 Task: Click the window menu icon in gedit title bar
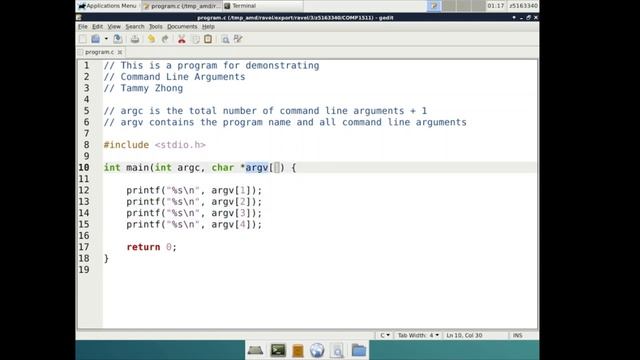point(79,18)
